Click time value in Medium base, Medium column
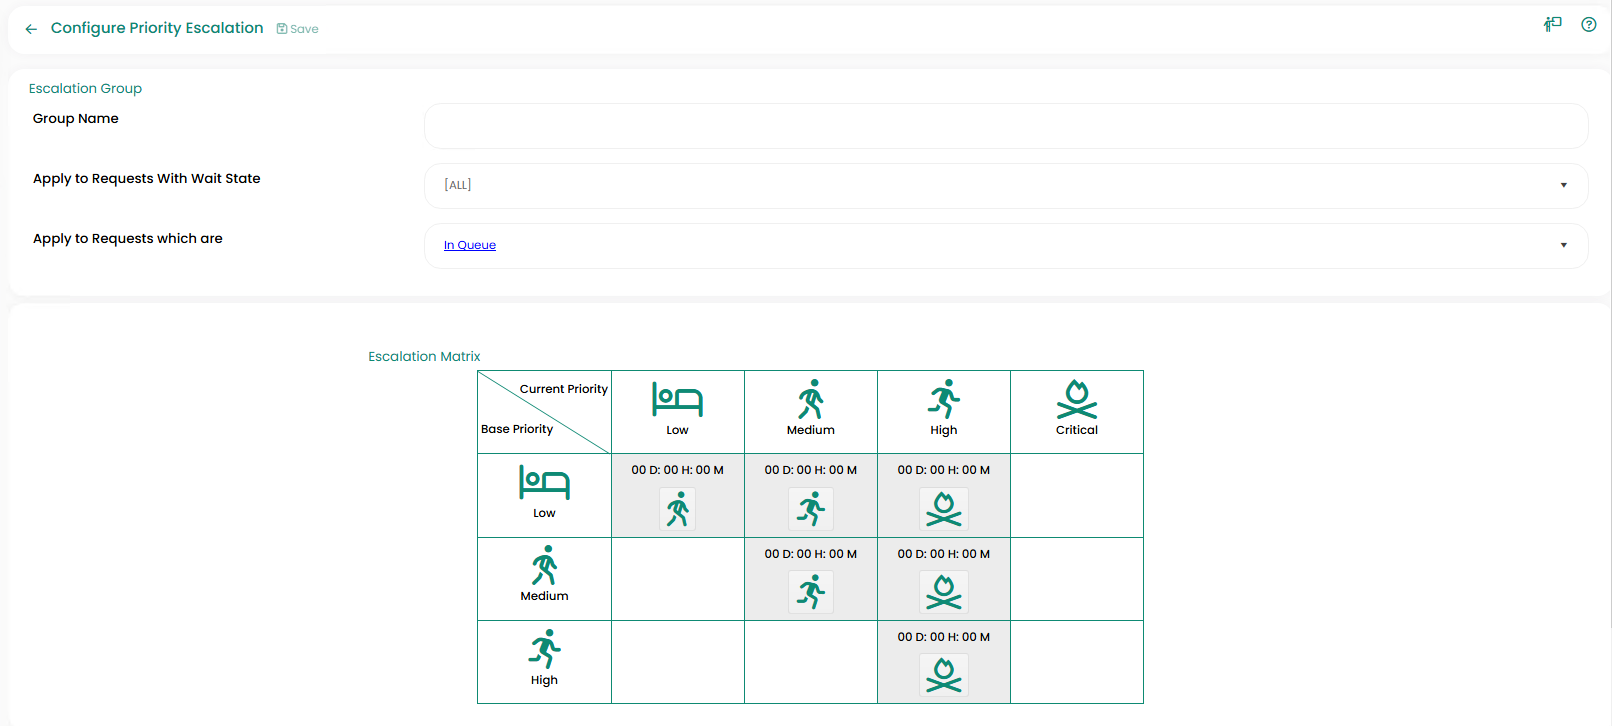This screenshot has height=726, width=1612. coord(810,554)
